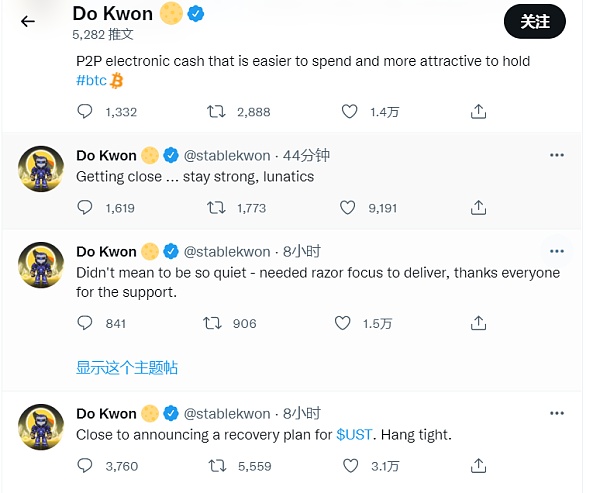The image size is (600, 493).
Task: Like the UST recovery plan tweet
Action: coord(350,465)
